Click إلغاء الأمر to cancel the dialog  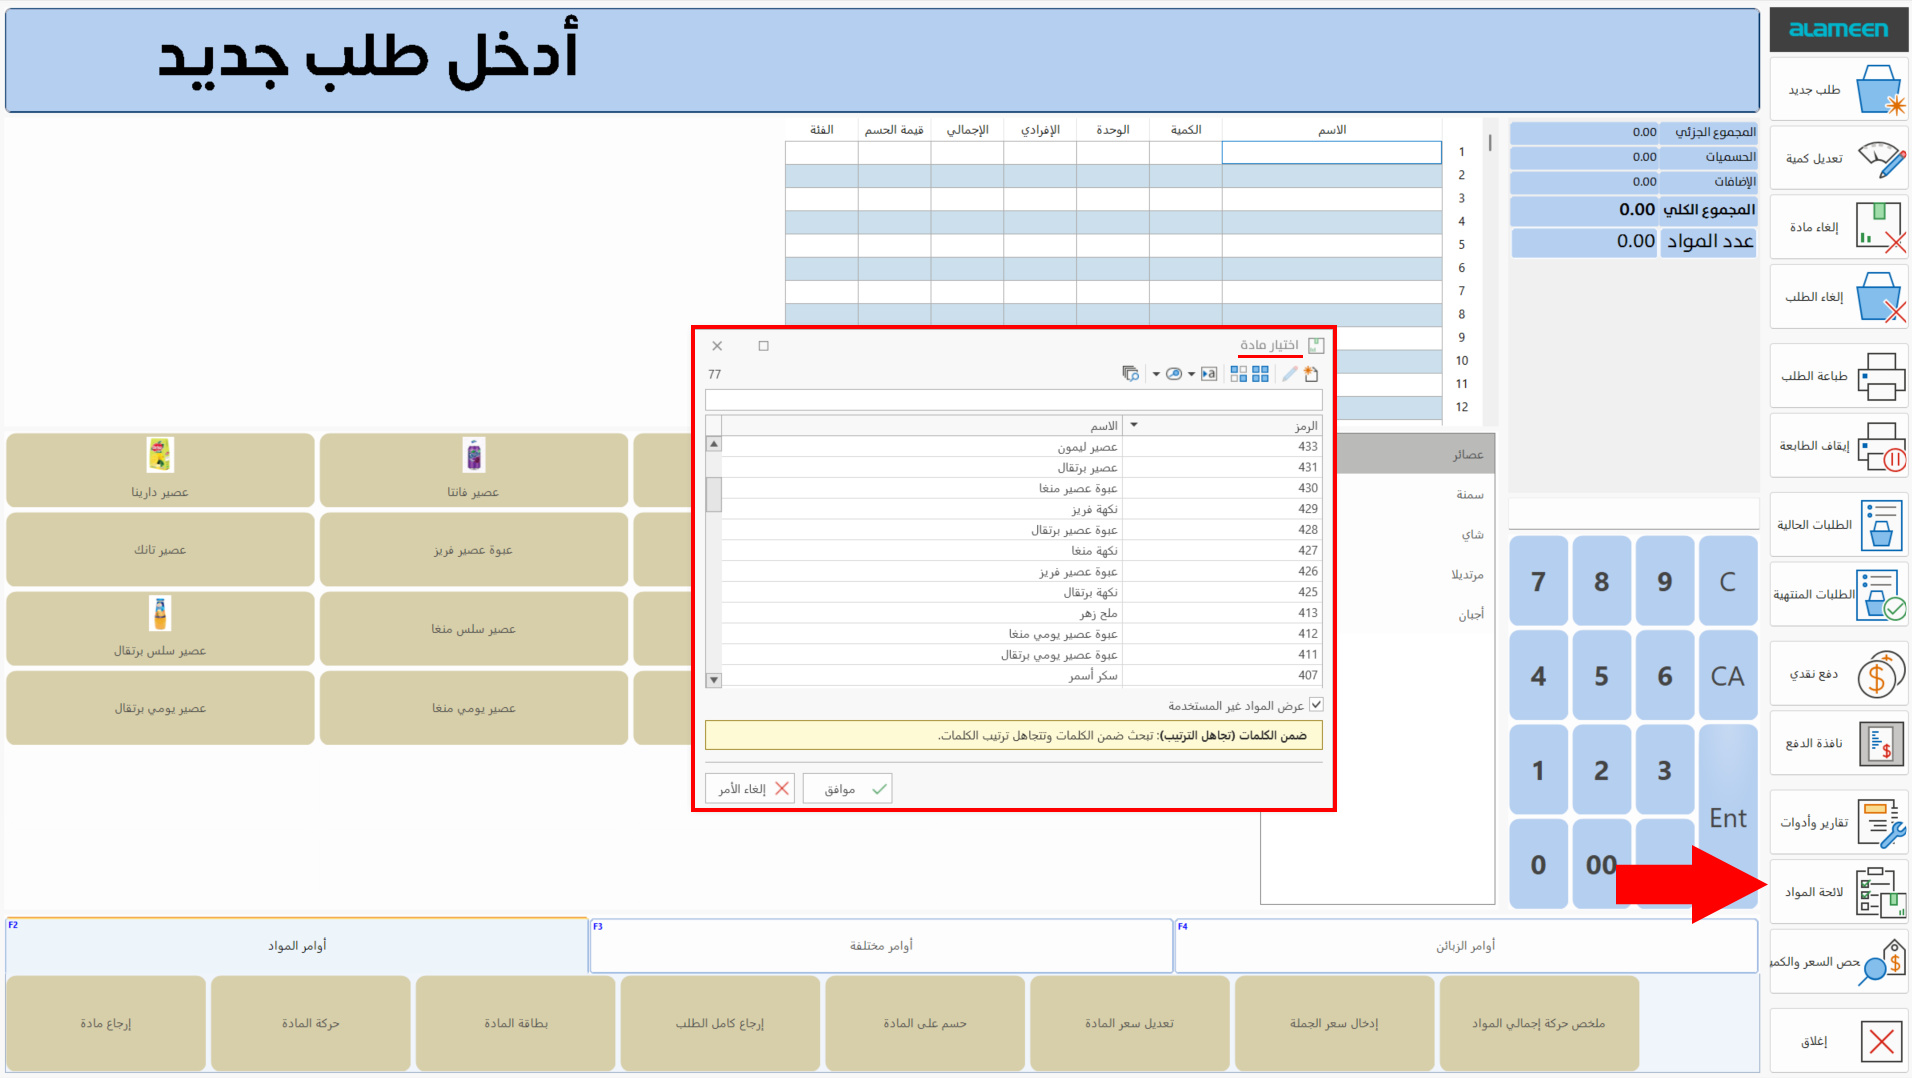[749, 788]
